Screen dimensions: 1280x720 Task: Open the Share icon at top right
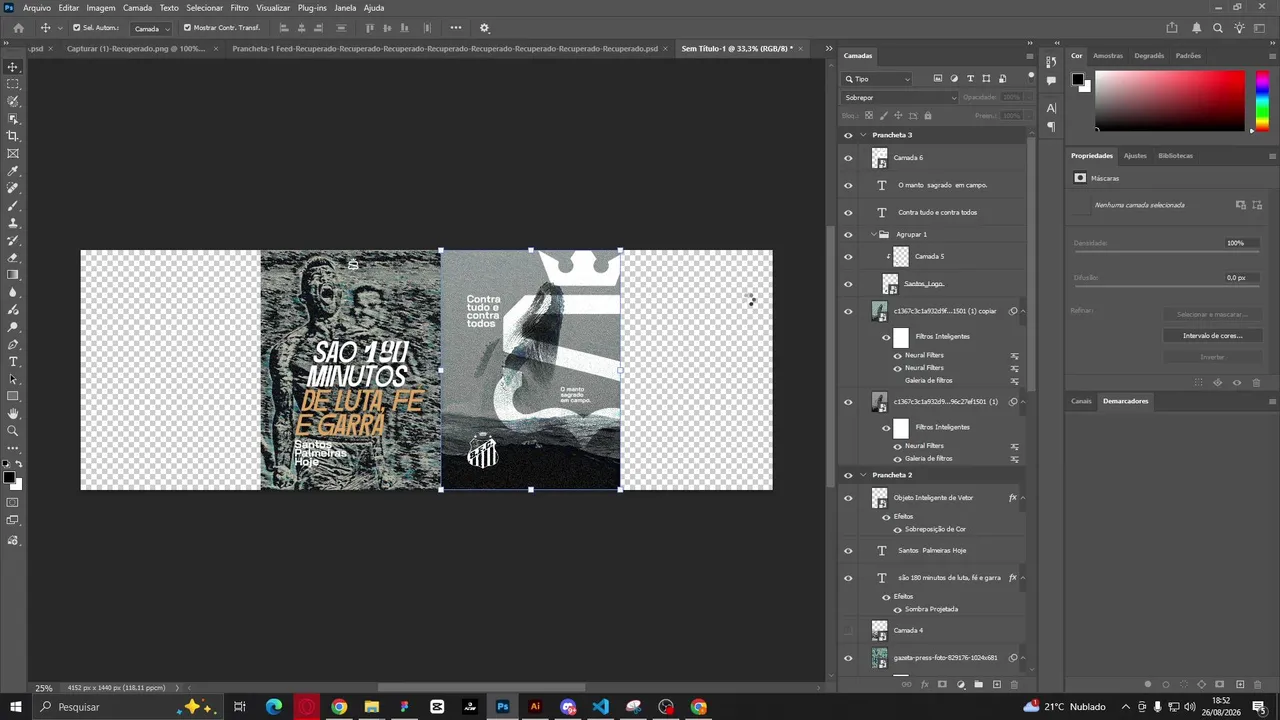click(x=1172, y=28)
